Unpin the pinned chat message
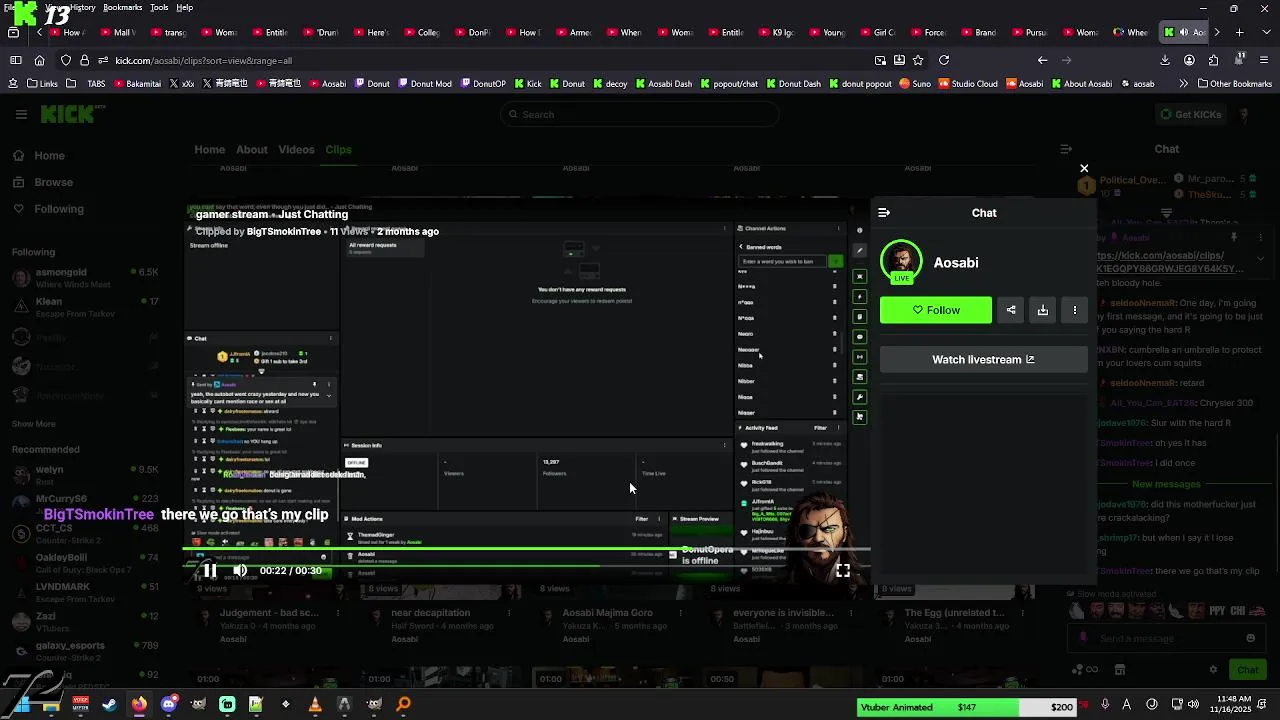1280x720 pixels. [1234, 238]
